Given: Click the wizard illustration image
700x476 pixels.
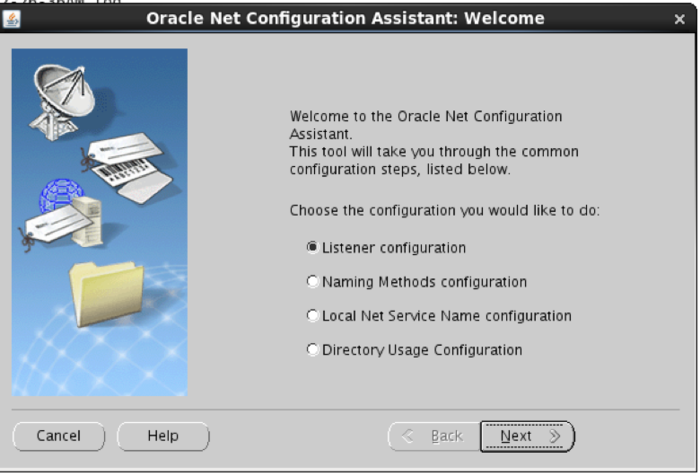Looking at the screenshot, I should point(100,222).
